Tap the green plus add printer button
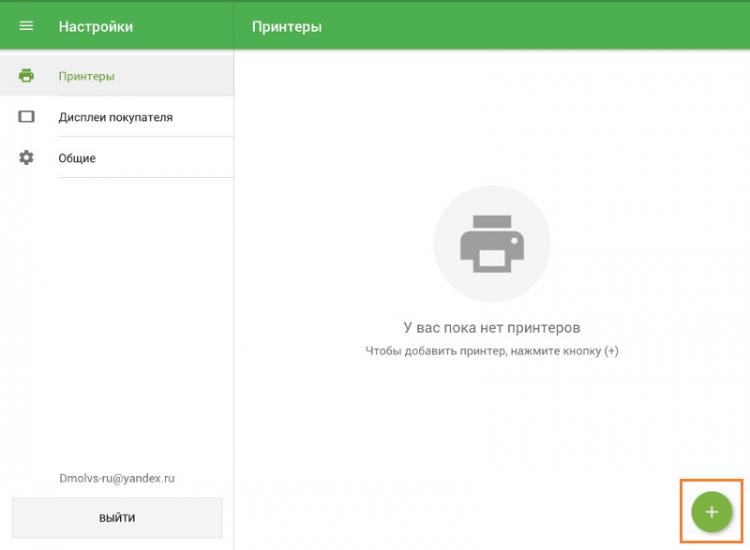Image resolution: width=750 pixels, height=550 pixels. 711,512
